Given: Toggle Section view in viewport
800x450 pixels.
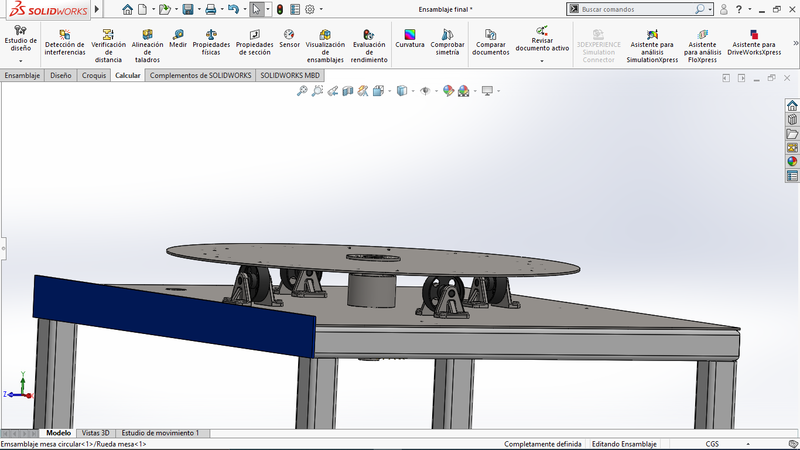Looking at the screenshot, I should 347,91.
